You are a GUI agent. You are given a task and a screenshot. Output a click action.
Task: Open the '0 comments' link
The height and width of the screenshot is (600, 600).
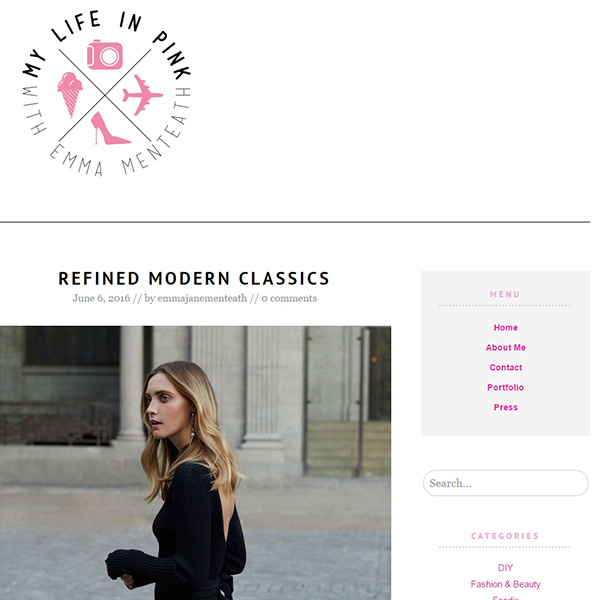(289, 298)
